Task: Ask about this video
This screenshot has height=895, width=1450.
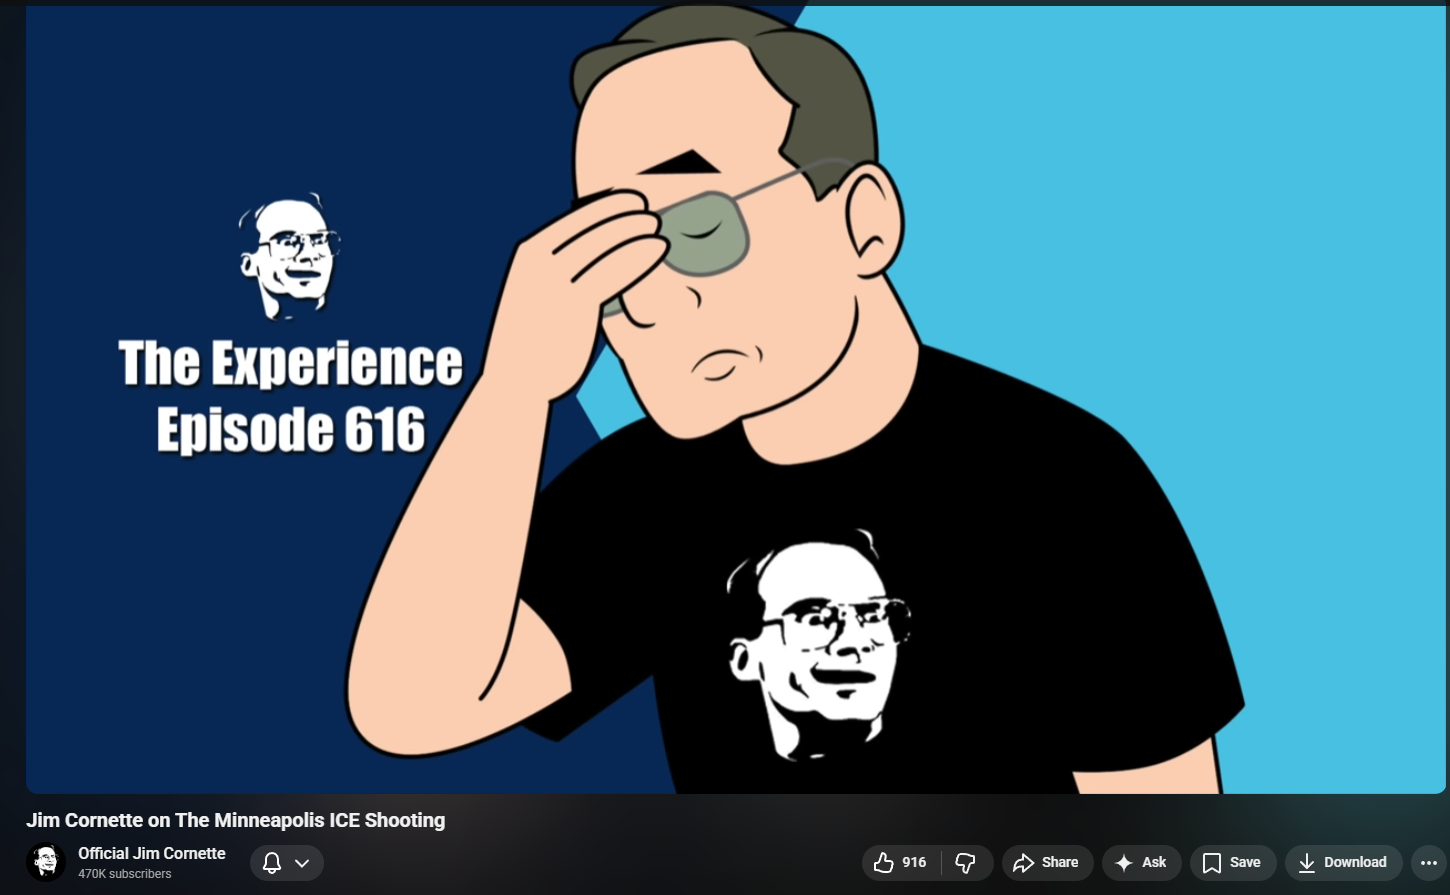Action: (1141, 863)
